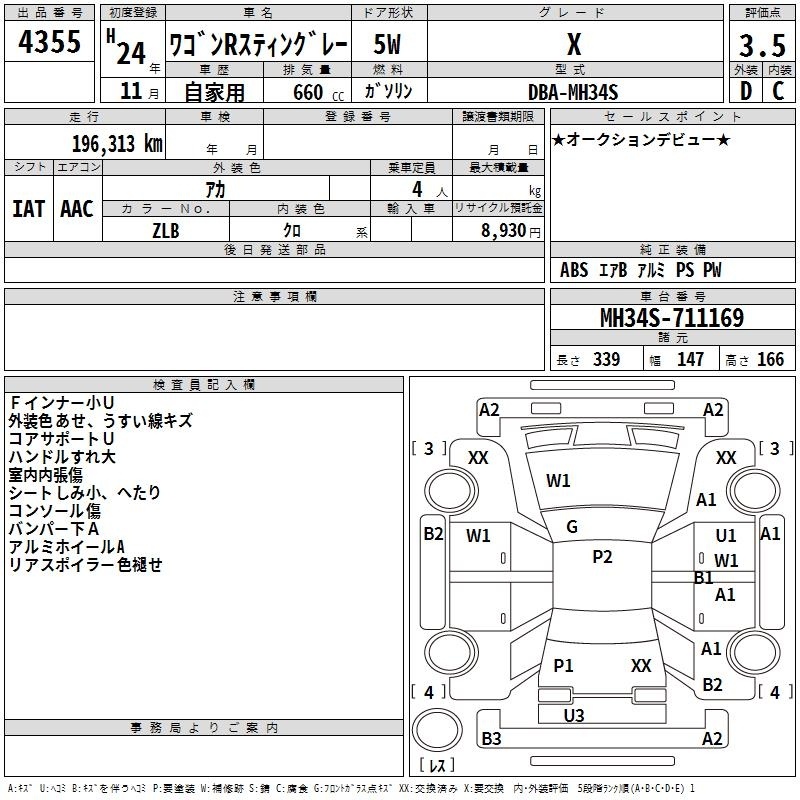Select the [レス] box below the diagram

437,767
